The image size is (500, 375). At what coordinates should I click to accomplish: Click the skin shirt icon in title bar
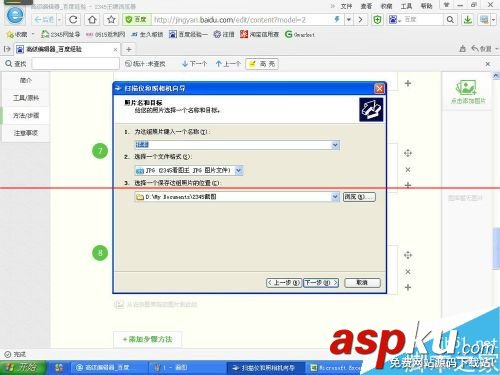(x=447, y=5)
